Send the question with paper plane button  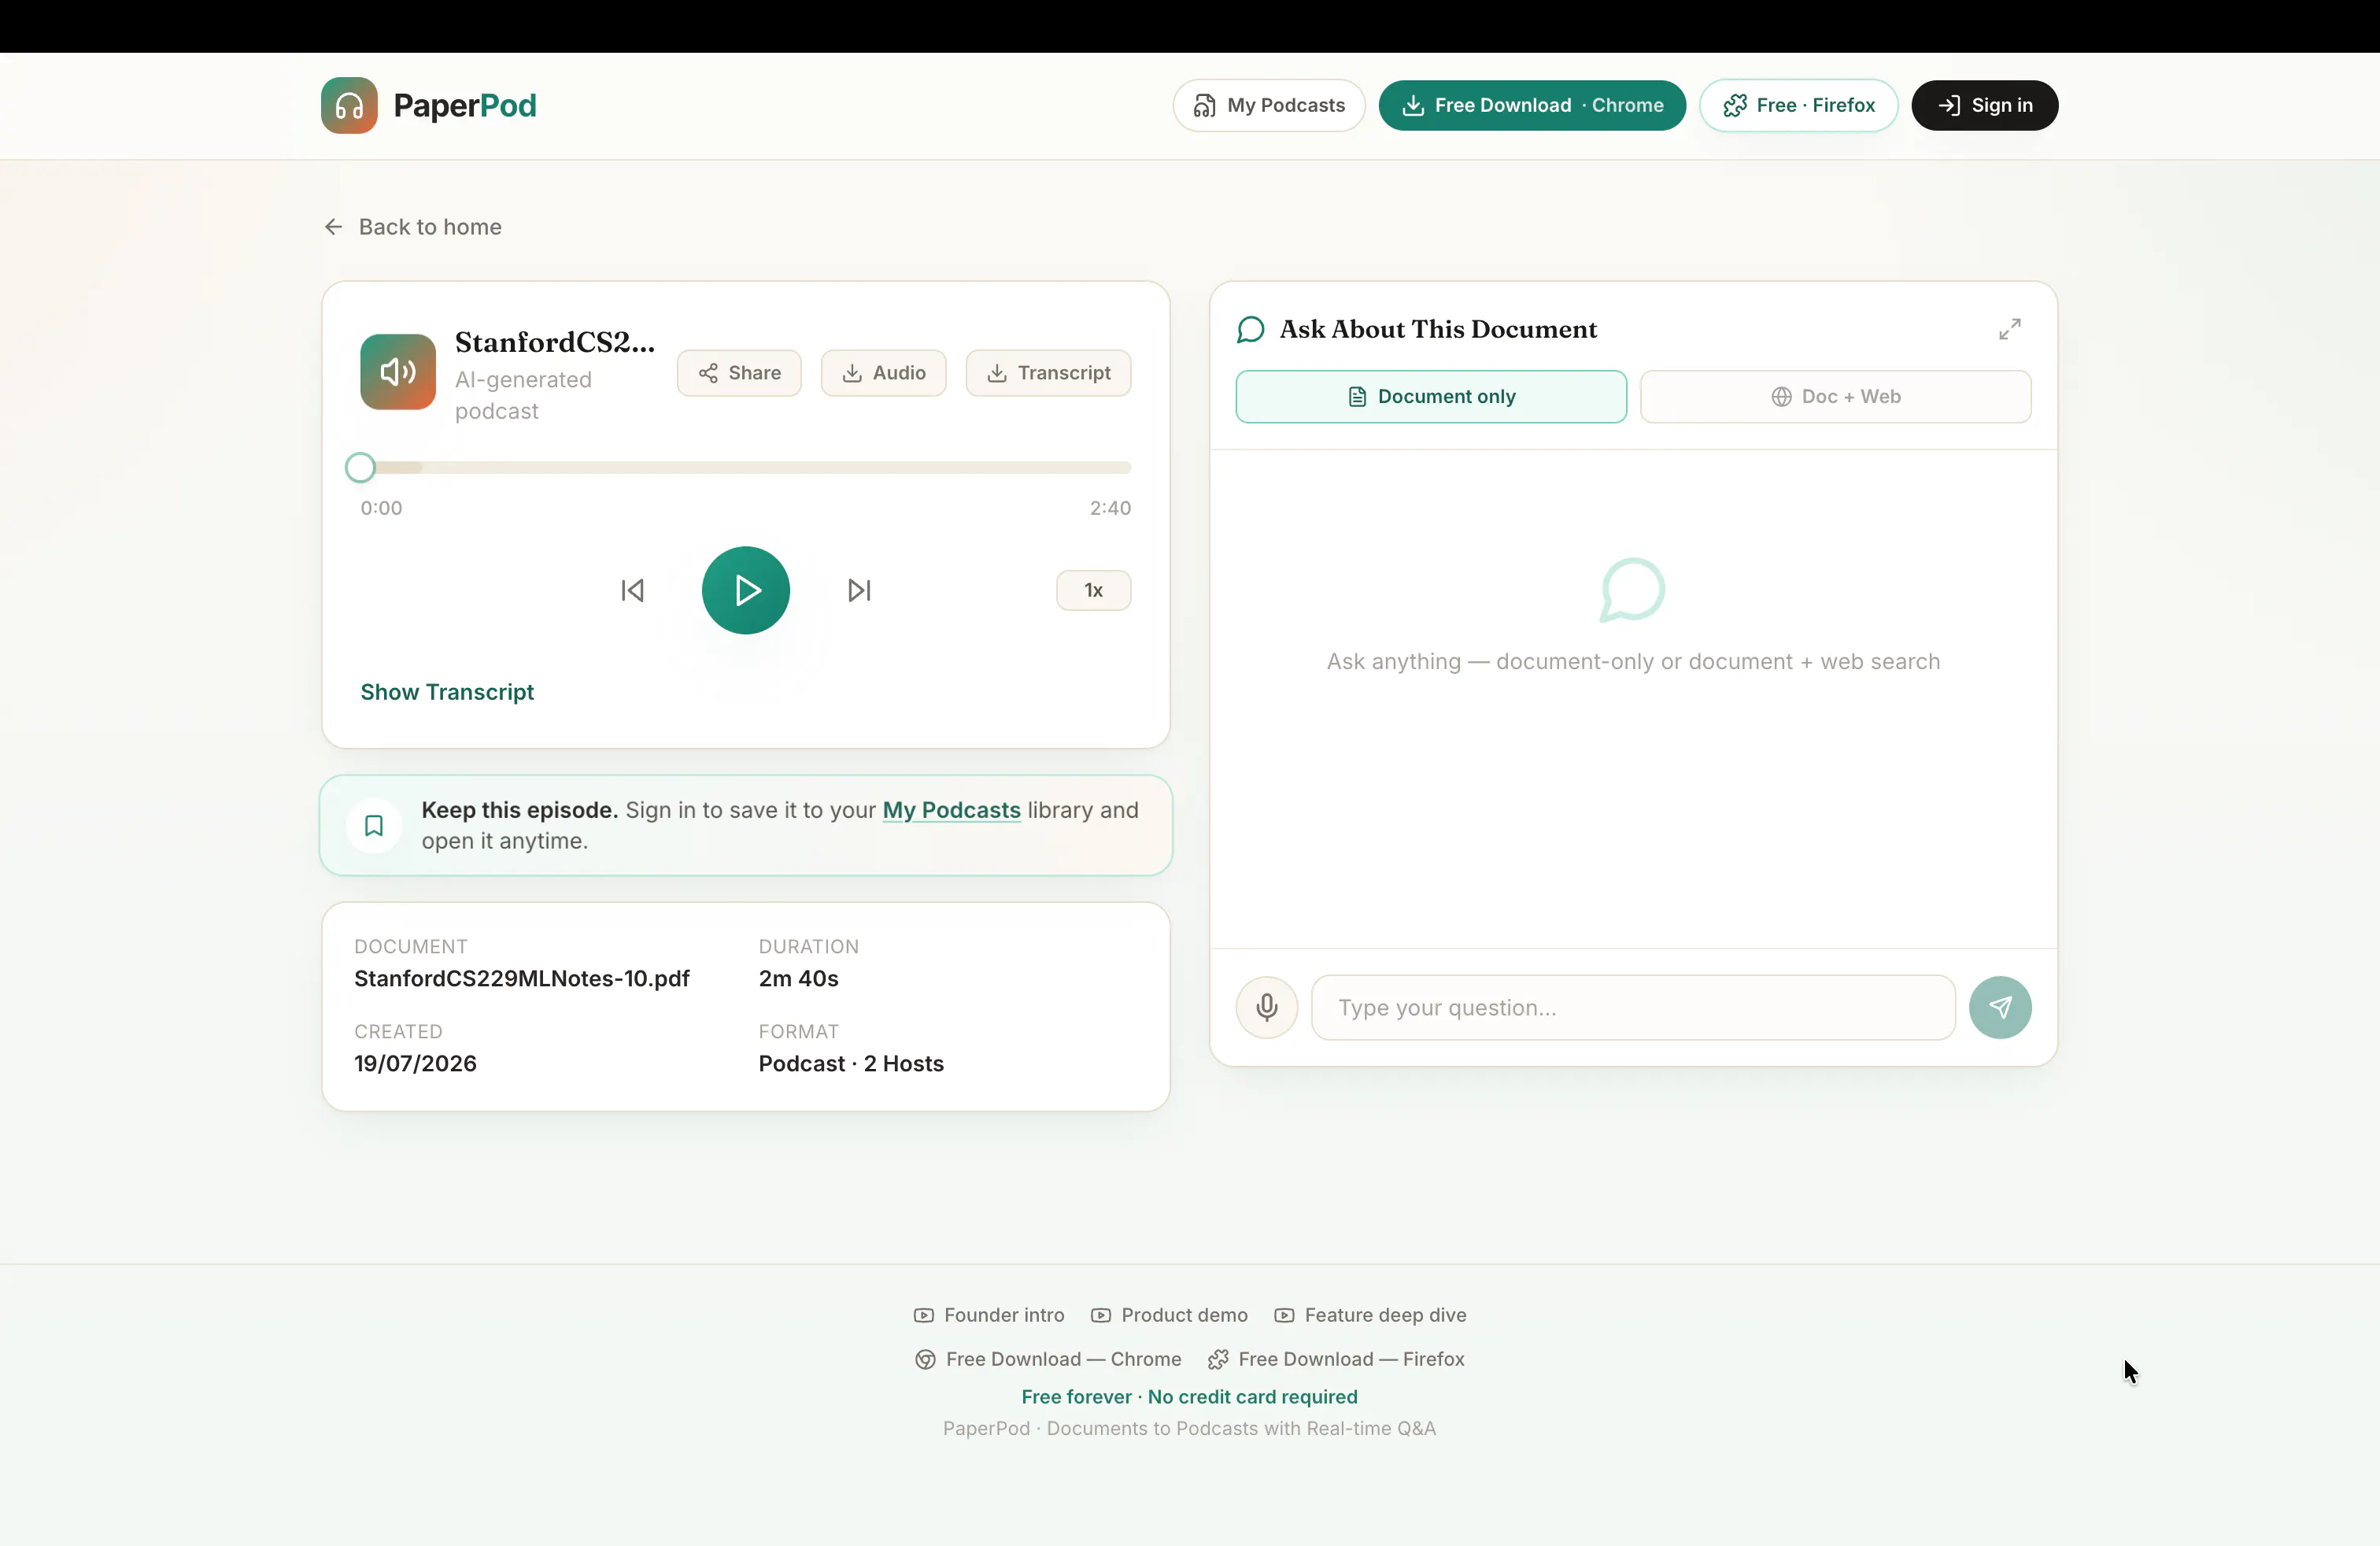pyautogui.click(x=2000, y=1007)
